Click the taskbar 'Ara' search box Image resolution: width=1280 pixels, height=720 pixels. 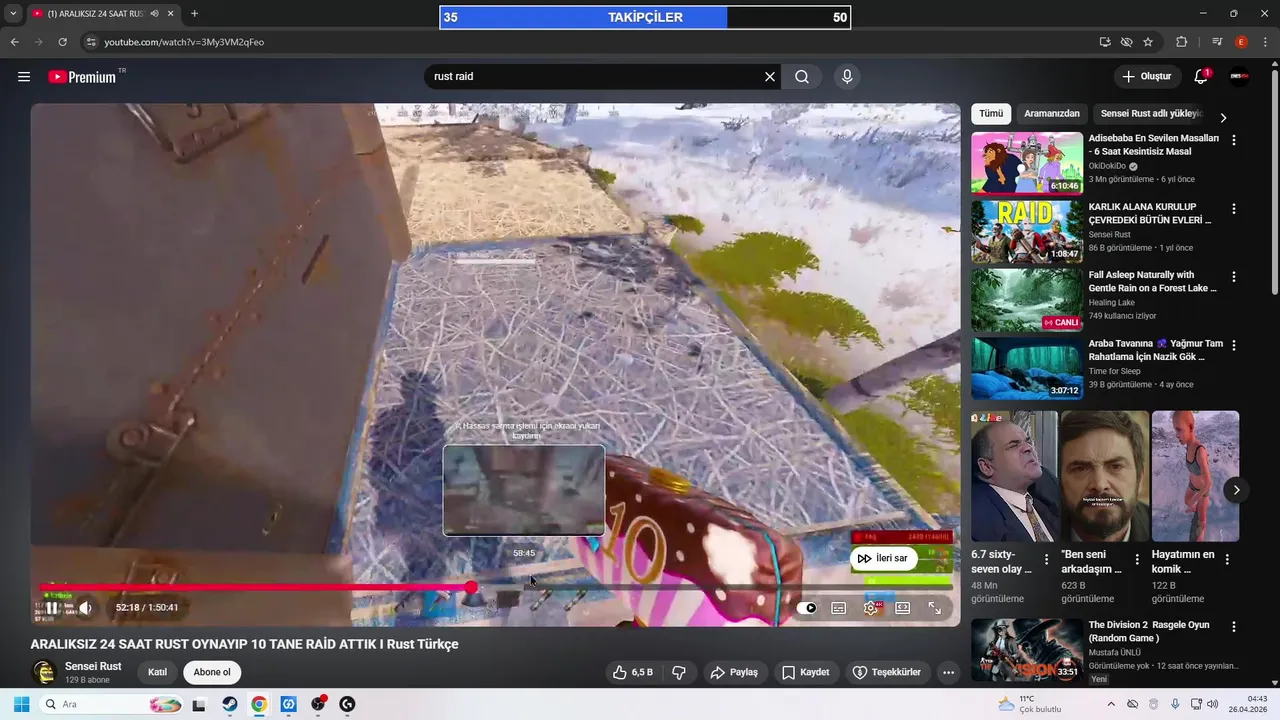pos(112,704)
